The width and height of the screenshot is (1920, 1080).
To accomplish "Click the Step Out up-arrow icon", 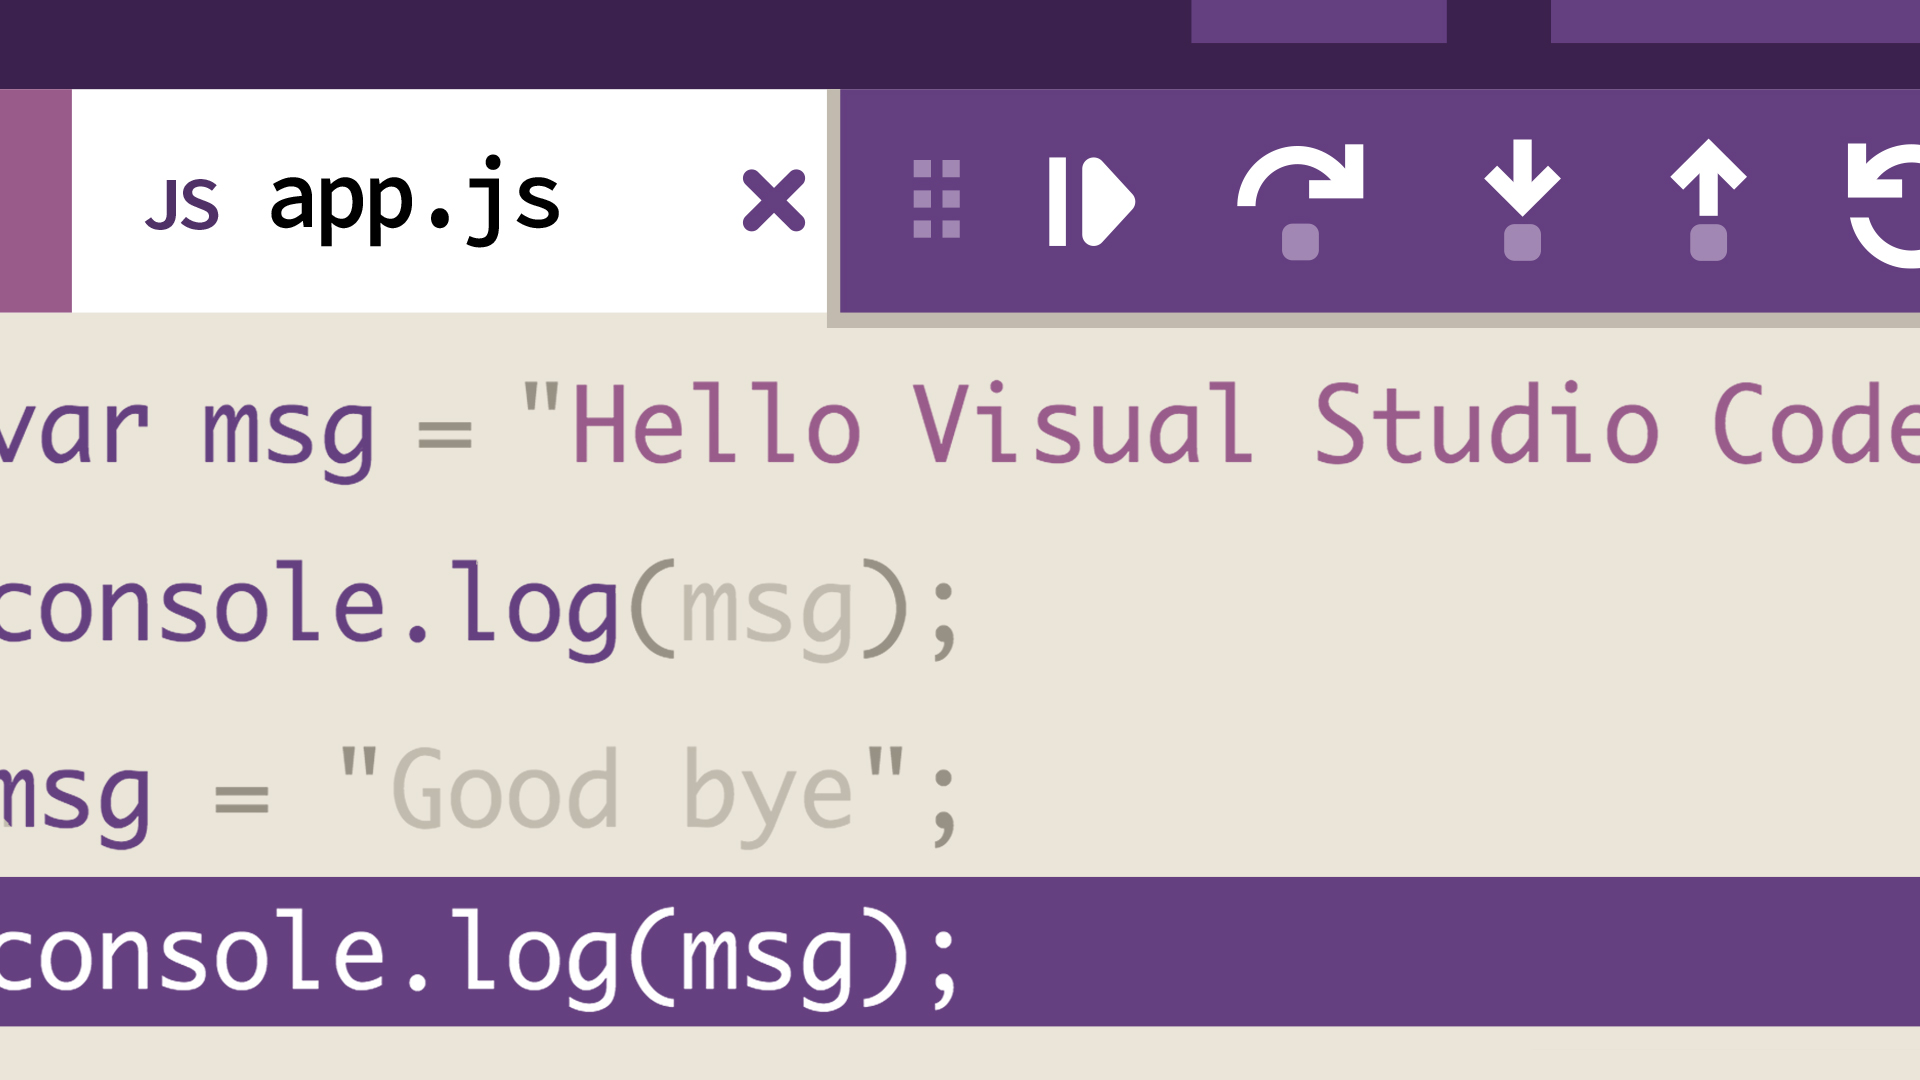I will 1708,198.
